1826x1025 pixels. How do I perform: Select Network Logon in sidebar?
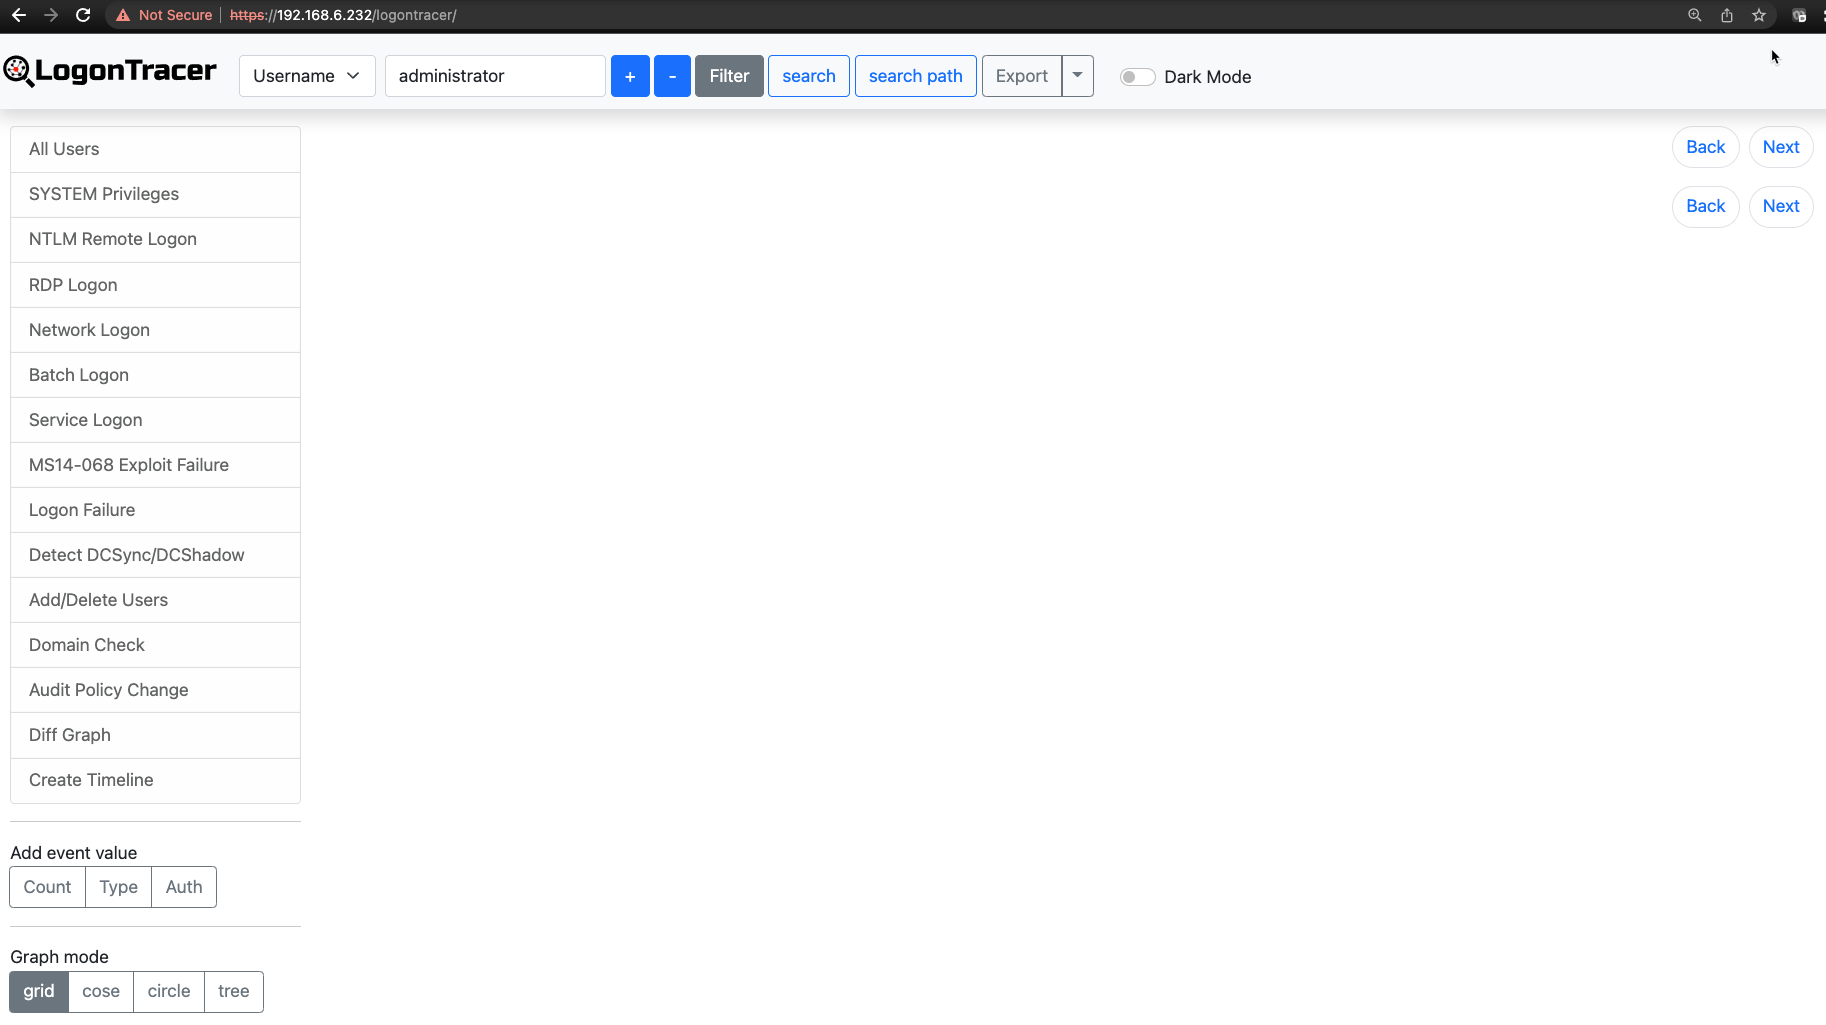pos(155,330)
